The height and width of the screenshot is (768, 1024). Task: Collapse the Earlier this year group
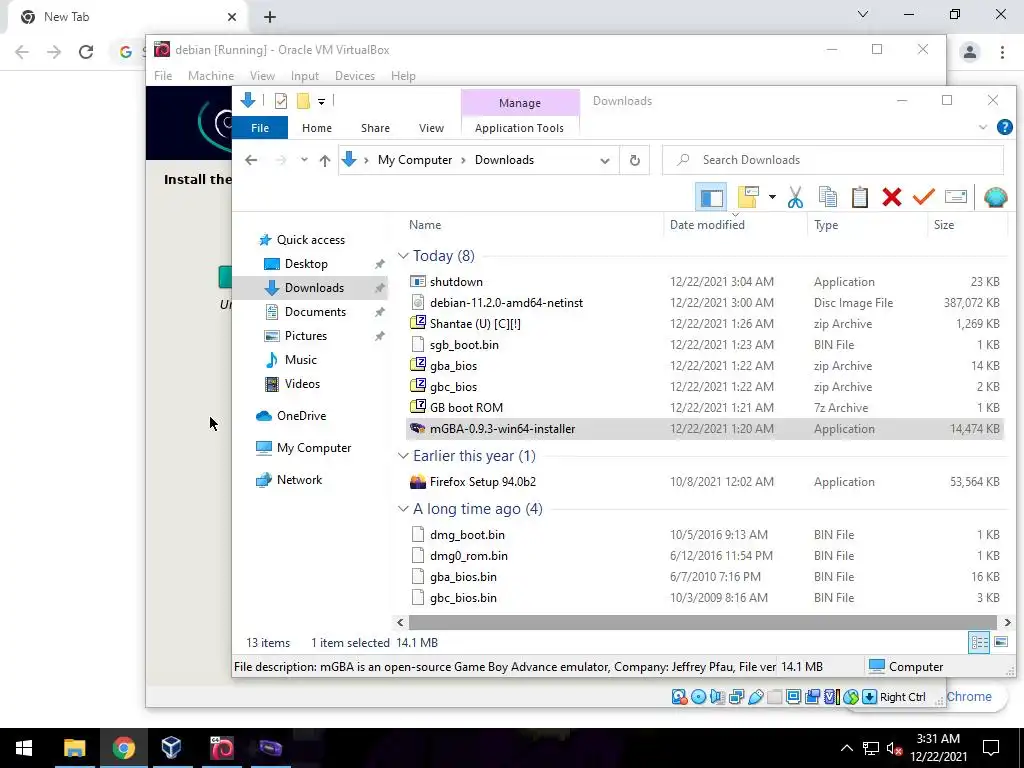[x=403, y=455]
